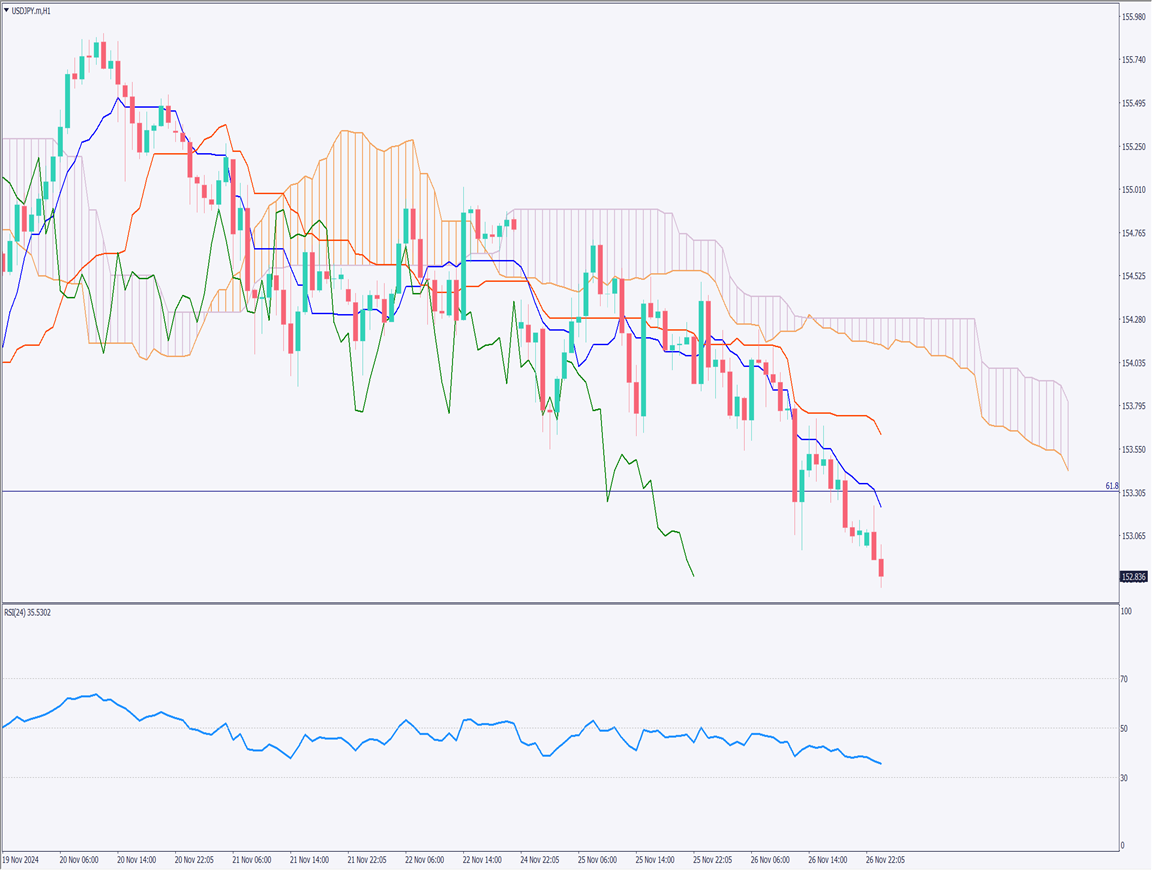Click the end of the green Chikou line
The height and width of the screenshot is (870, 1152).
click(x=693, y=576)
